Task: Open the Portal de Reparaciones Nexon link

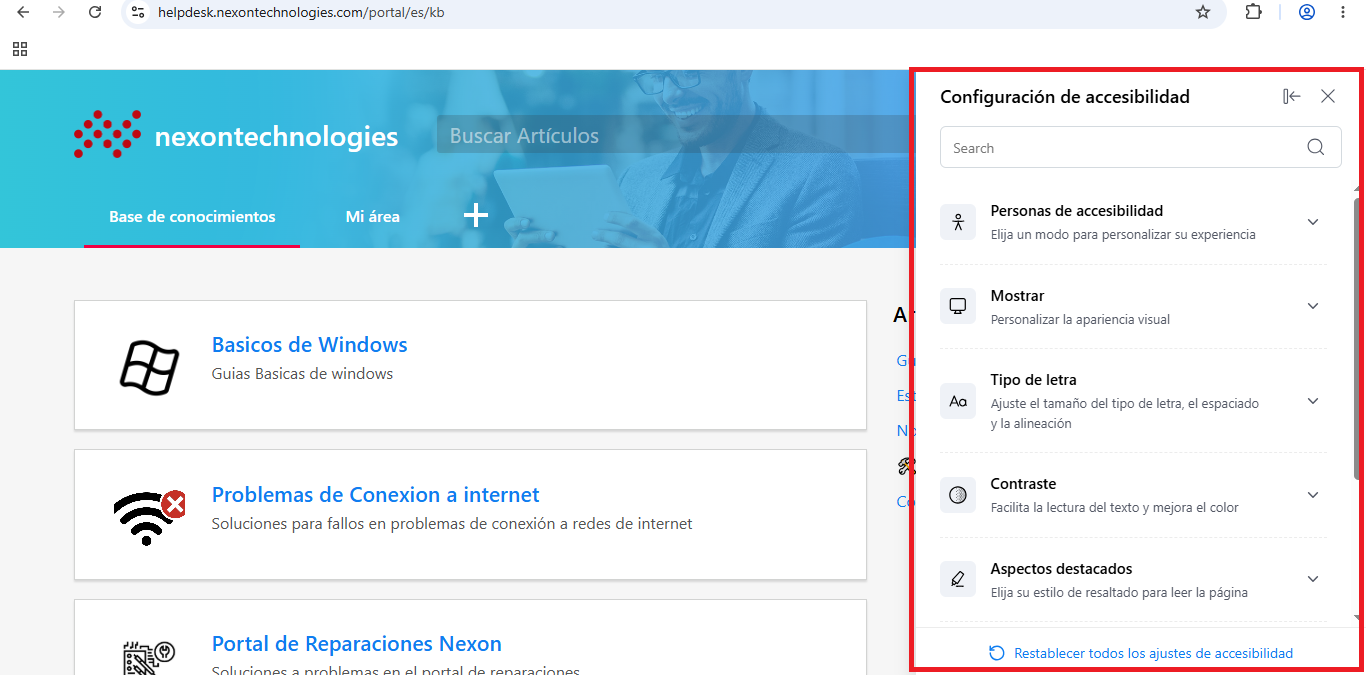Action: 357,644
